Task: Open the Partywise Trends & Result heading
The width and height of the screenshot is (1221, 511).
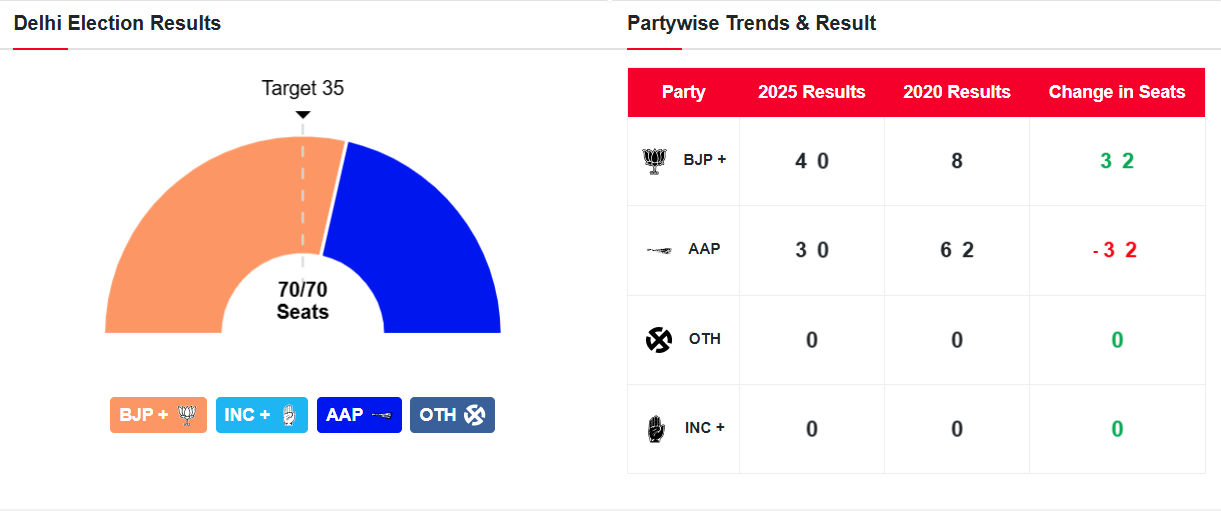Action: coord(751,23)
